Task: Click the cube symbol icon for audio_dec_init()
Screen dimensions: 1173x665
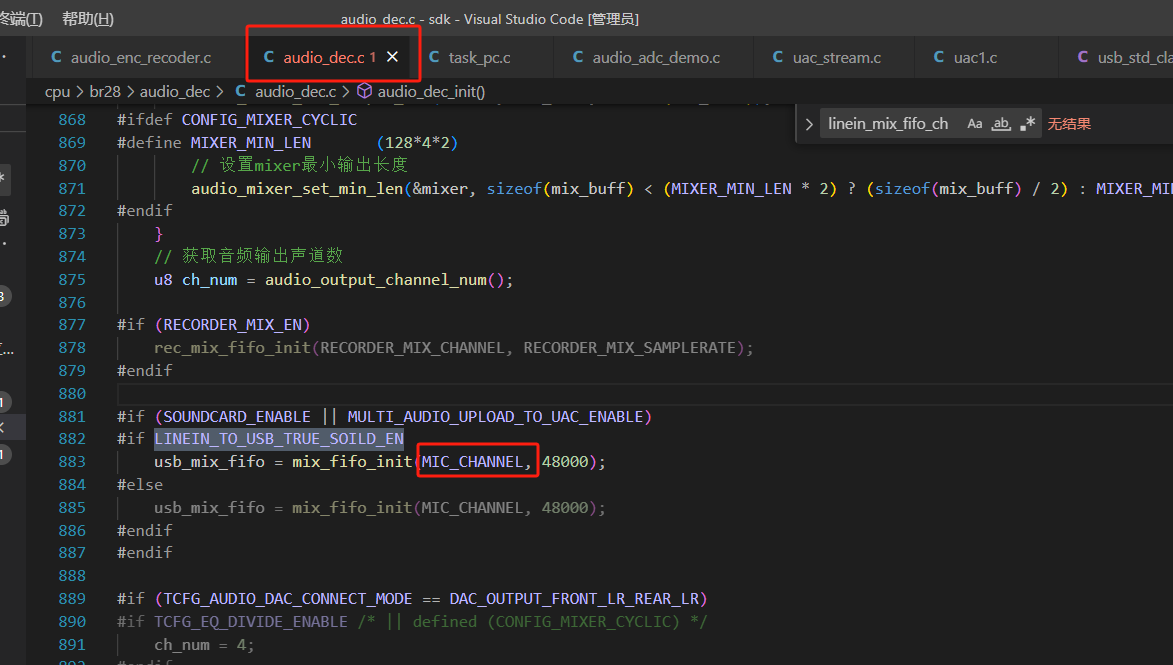Action: click(x=364, y=91)
